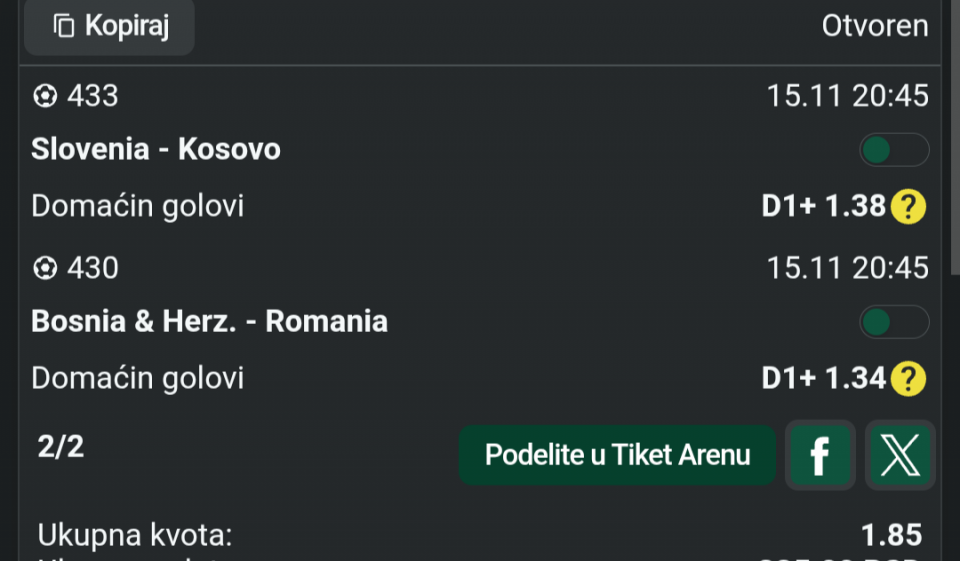This screenshot has width=960, height=561.
Task: Click the Otvoren ticket status label
Action: click(x=875, y=26)
